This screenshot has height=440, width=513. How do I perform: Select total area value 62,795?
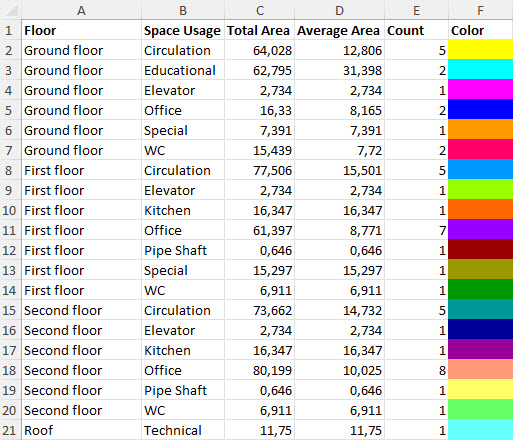(x=260, y=70)
